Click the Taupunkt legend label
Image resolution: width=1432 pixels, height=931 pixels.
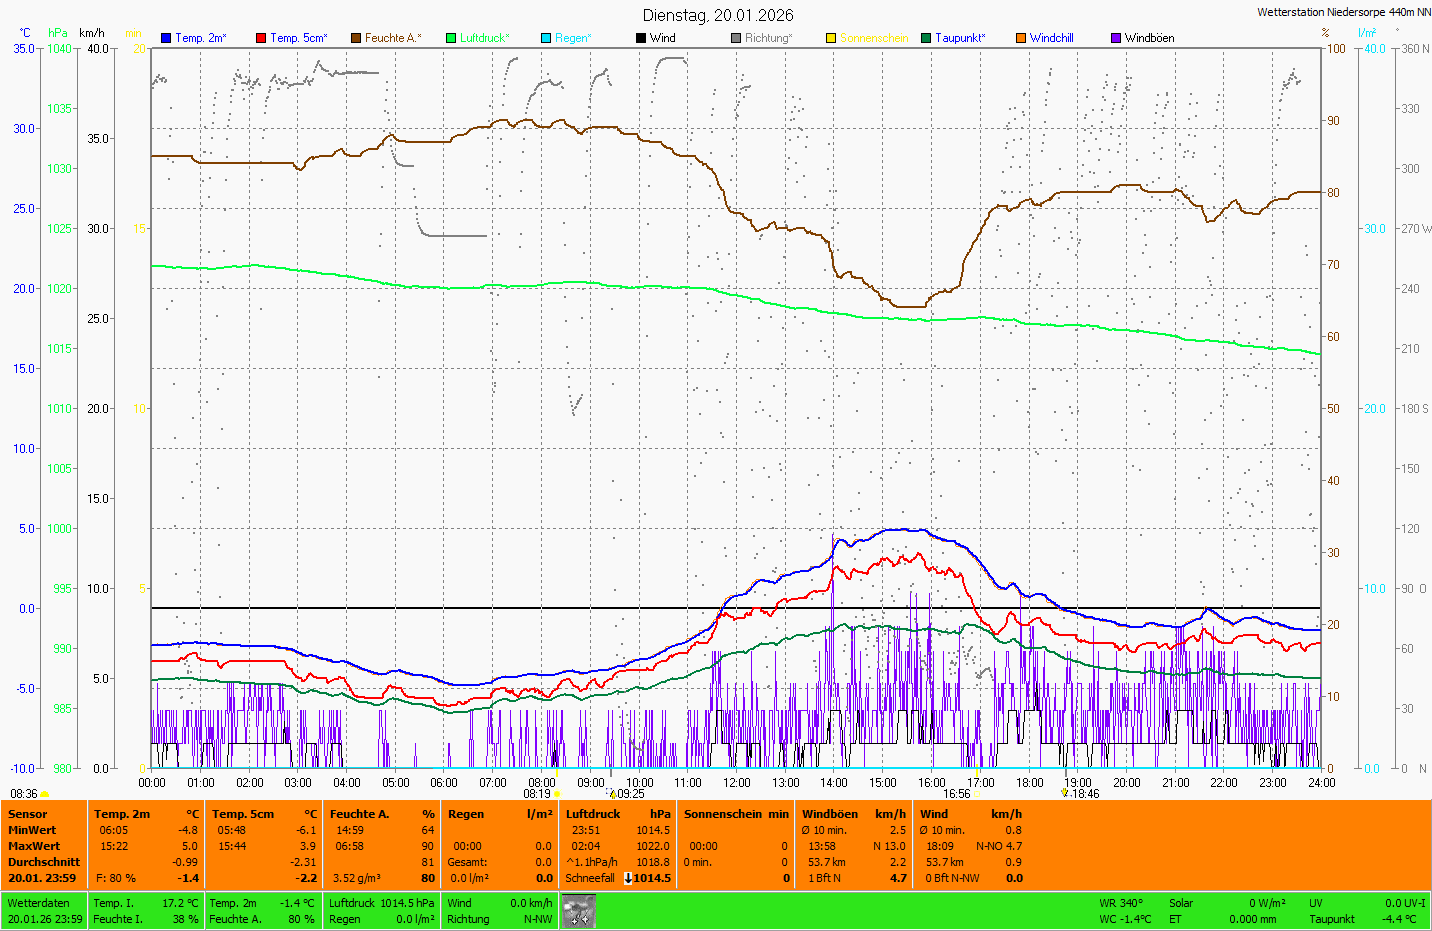click(960, 38)
